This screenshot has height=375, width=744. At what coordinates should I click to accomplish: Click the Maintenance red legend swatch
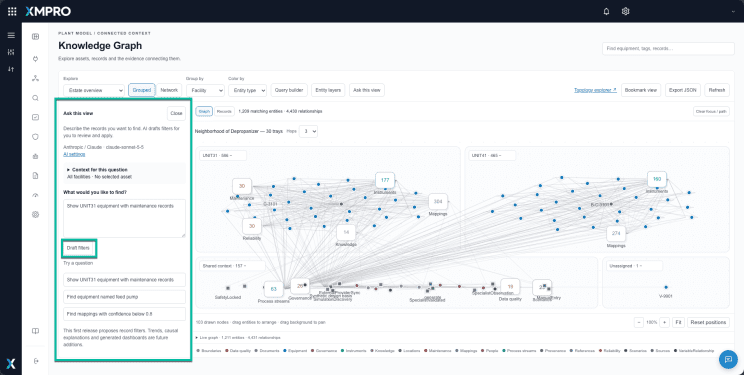pyautogui.click(x=426, y=351)
